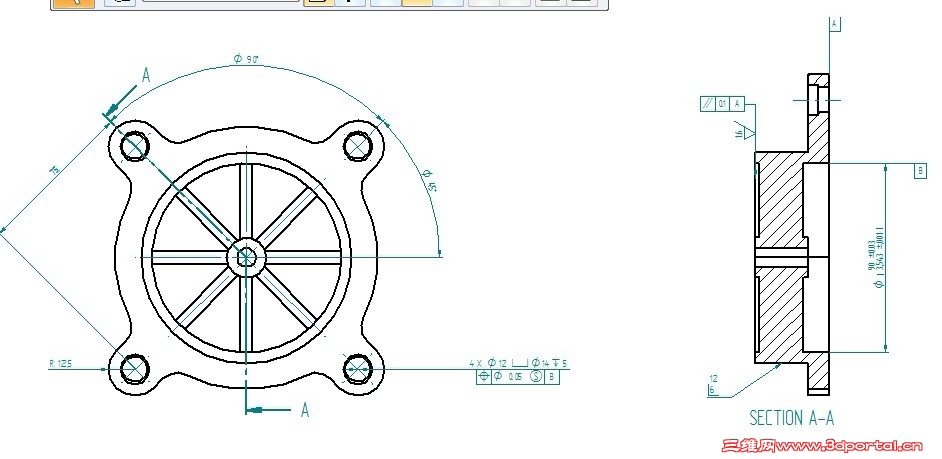Select the rotated diameter dimension on right arc
Image resolution: width=942 pixels, height=459 pixels.
429,180
